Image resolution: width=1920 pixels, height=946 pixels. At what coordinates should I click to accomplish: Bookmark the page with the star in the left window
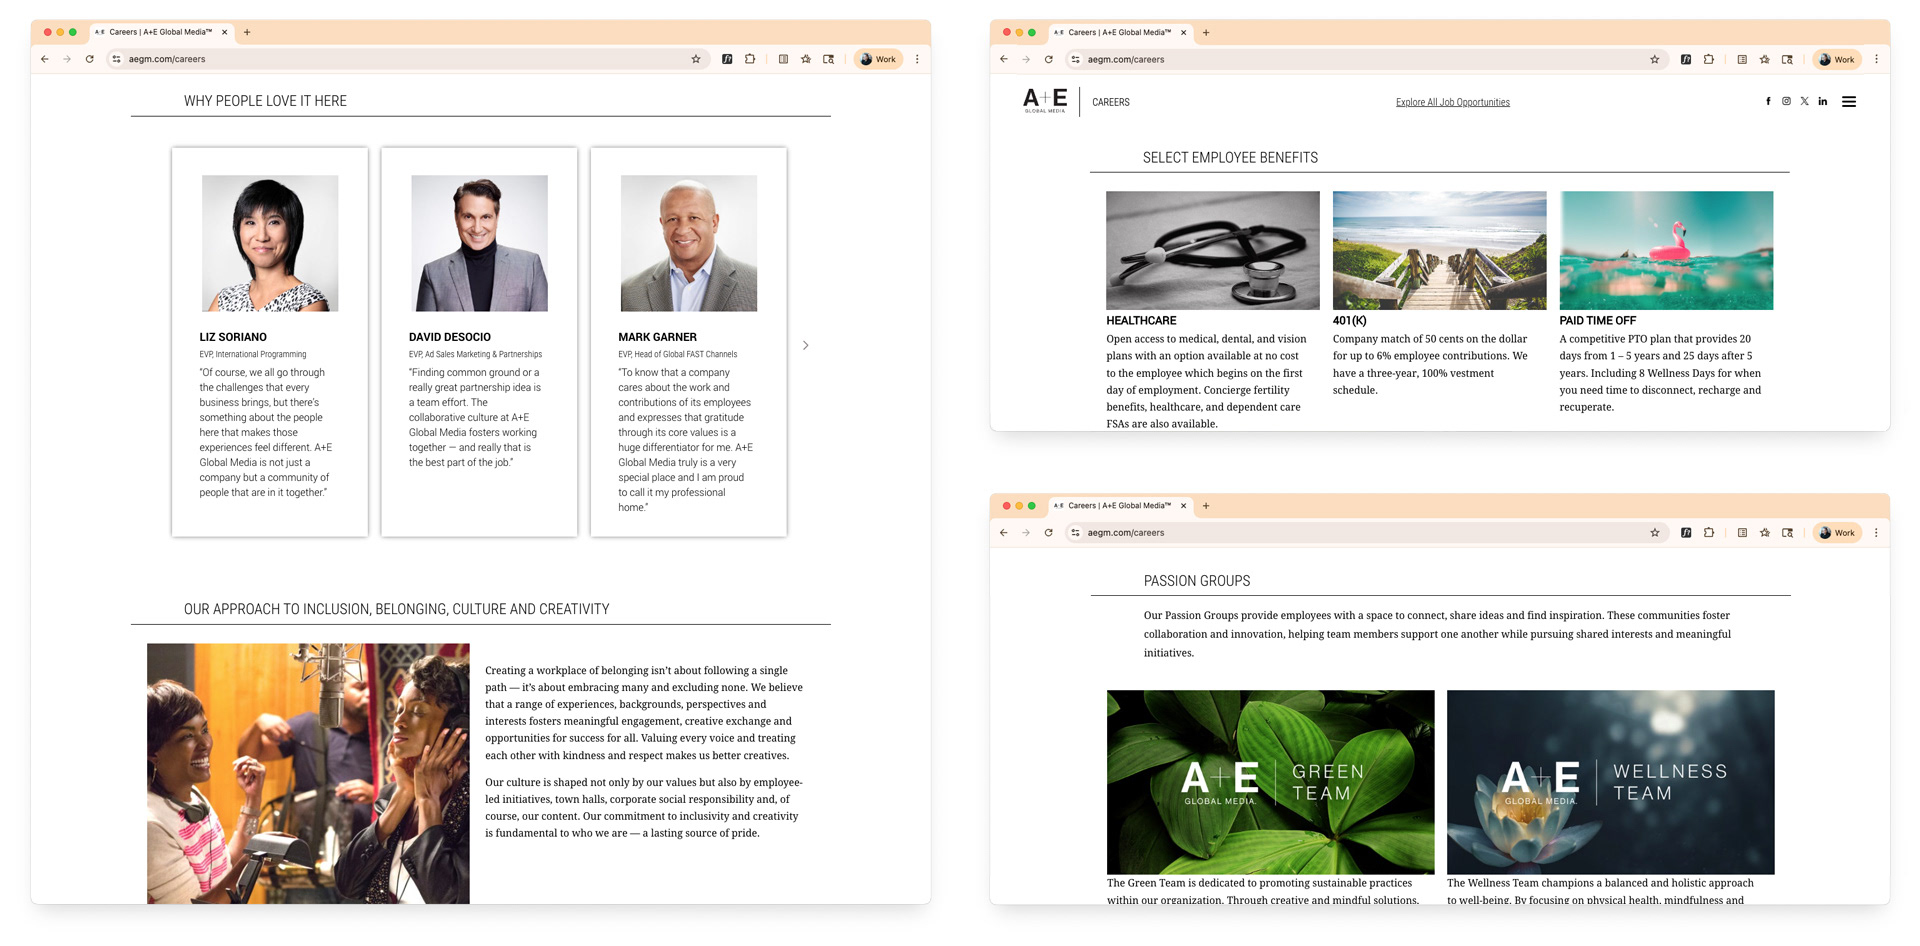(x=696, y=59)
